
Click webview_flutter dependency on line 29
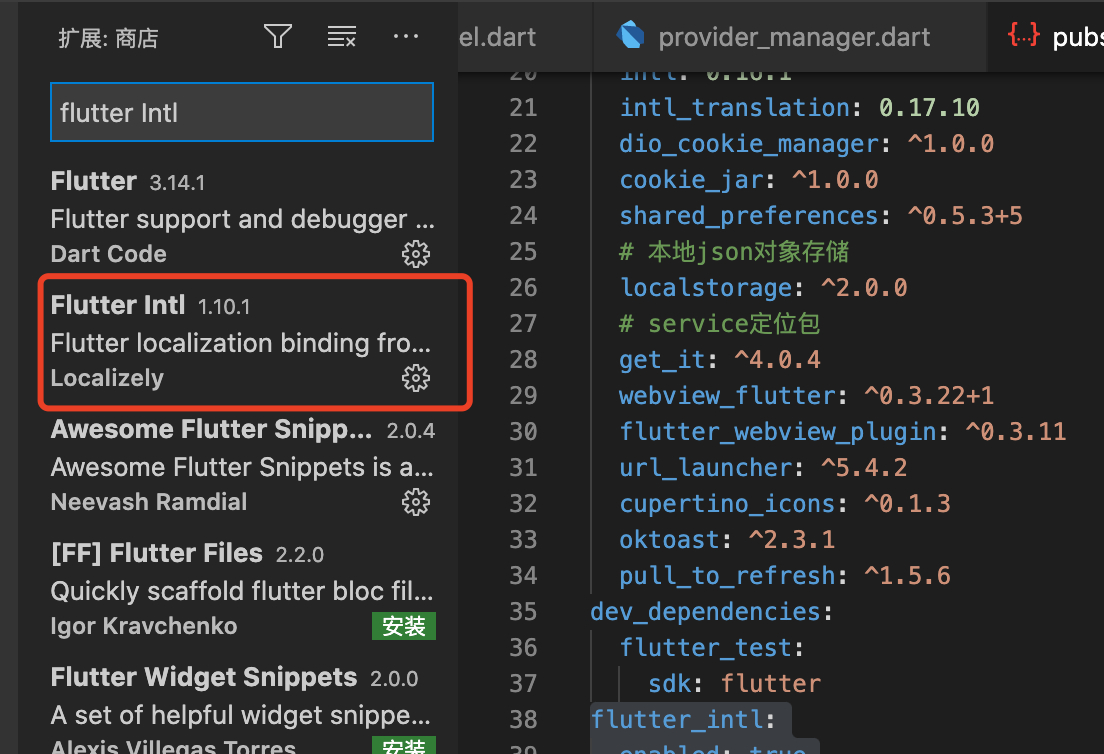(807, 395)
